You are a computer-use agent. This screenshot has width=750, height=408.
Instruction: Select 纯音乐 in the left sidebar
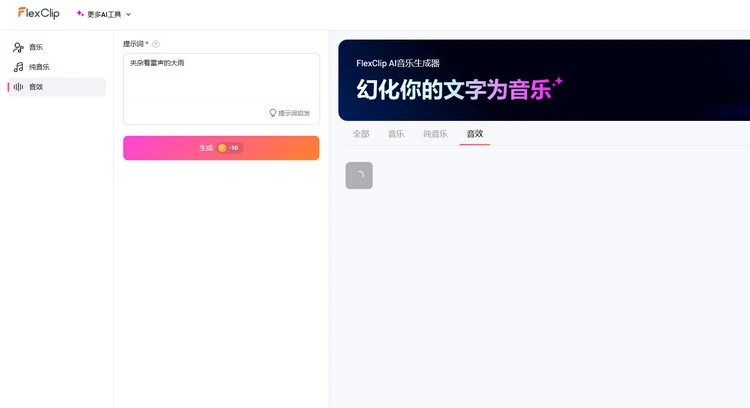point(56,67)
